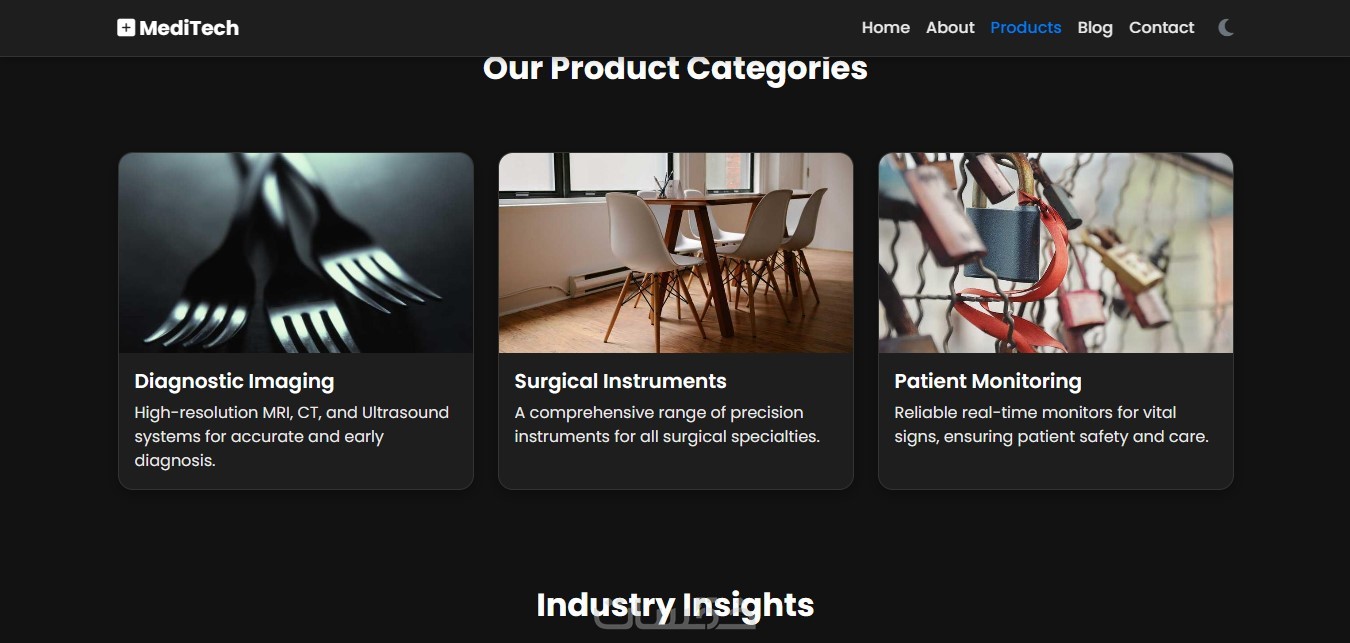Click the Our Product Categories heading
Screen dimensions: 1350x643
tap(675, 69)
